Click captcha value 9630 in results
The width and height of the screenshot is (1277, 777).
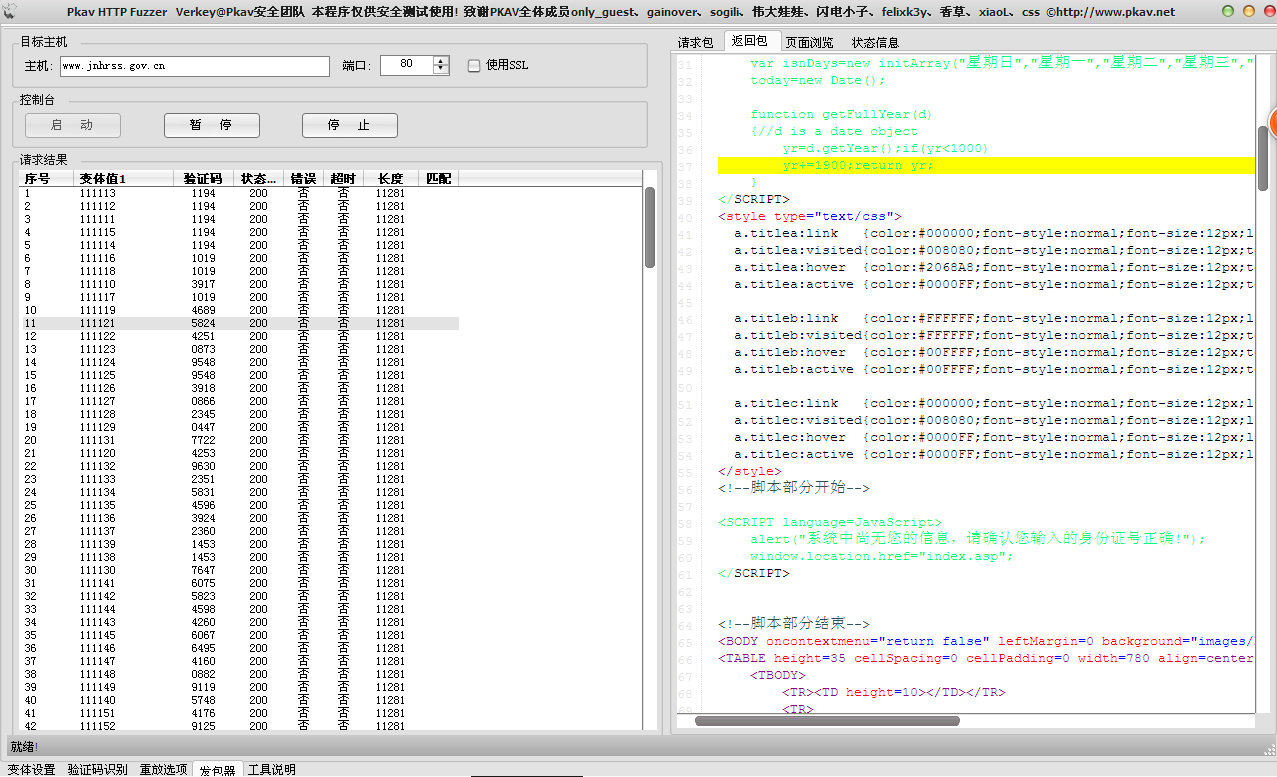[203, 466]
